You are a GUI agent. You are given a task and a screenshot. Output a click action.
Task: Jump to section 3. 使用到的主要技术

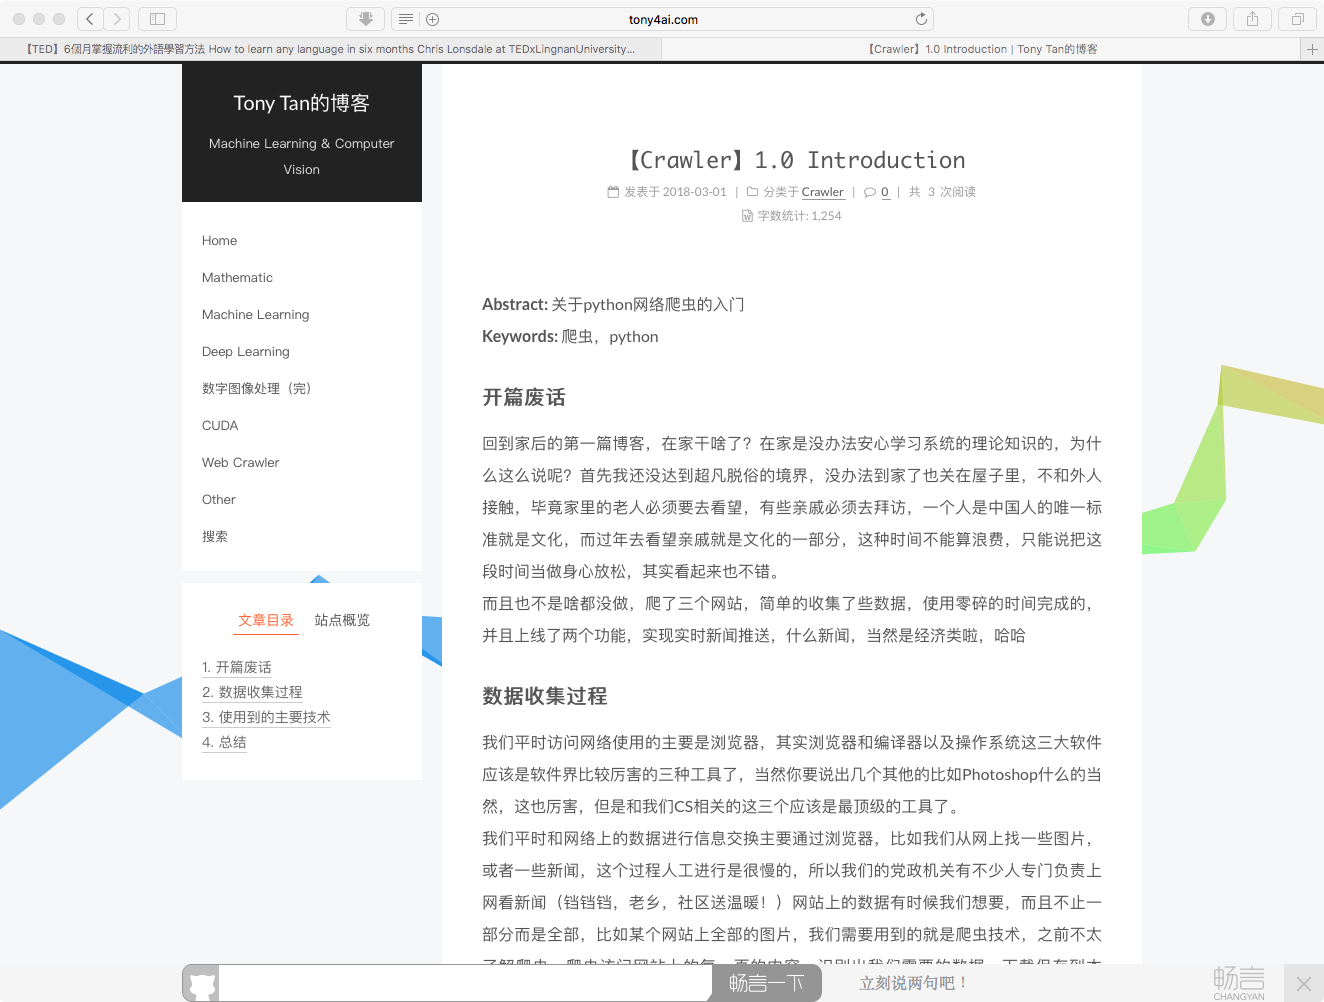tap(266, 717)
